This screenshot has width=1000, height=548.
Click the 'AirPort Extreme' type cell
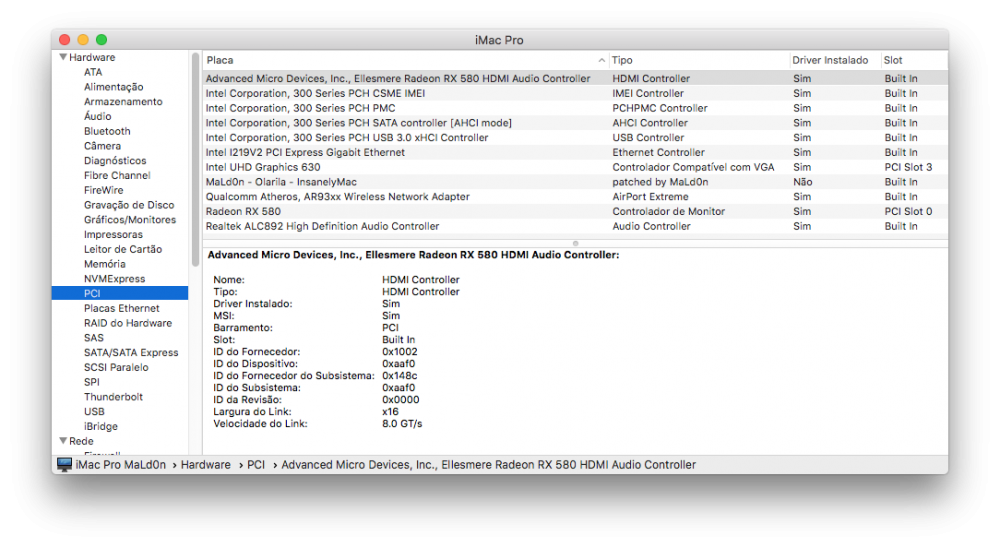click(651, 196)
